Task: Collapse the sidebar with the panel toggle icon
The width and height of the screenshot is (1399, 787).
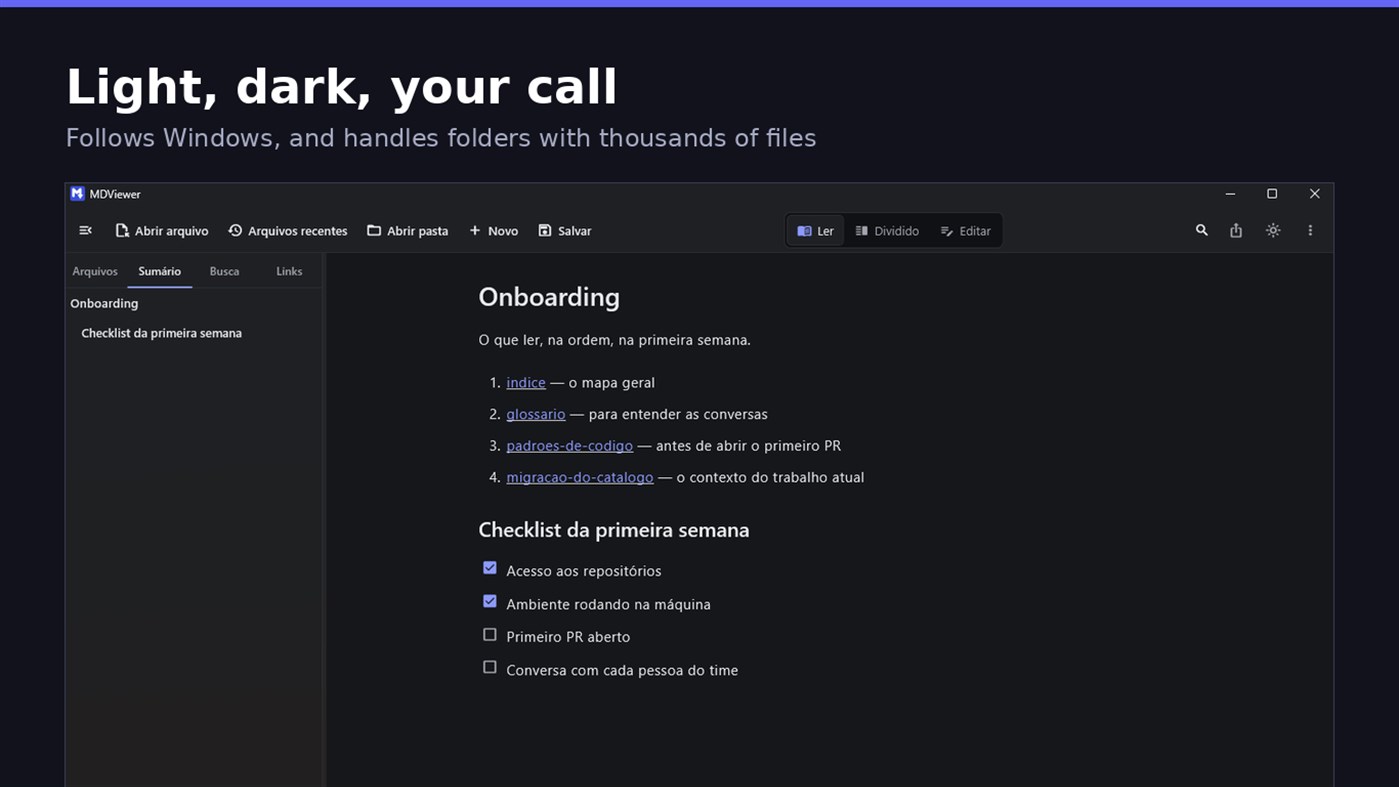Action: coord(86,231)
